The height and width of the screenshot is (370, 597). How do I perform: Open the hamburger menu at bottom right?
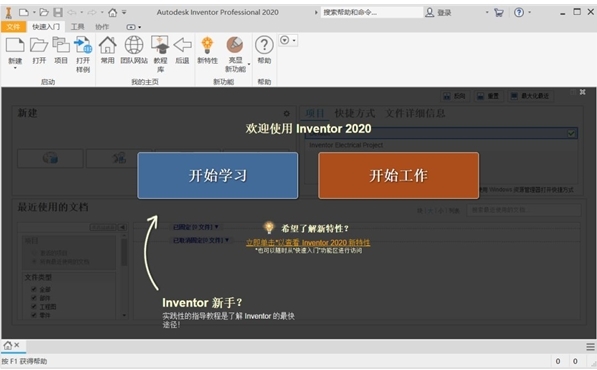[590, 347]
